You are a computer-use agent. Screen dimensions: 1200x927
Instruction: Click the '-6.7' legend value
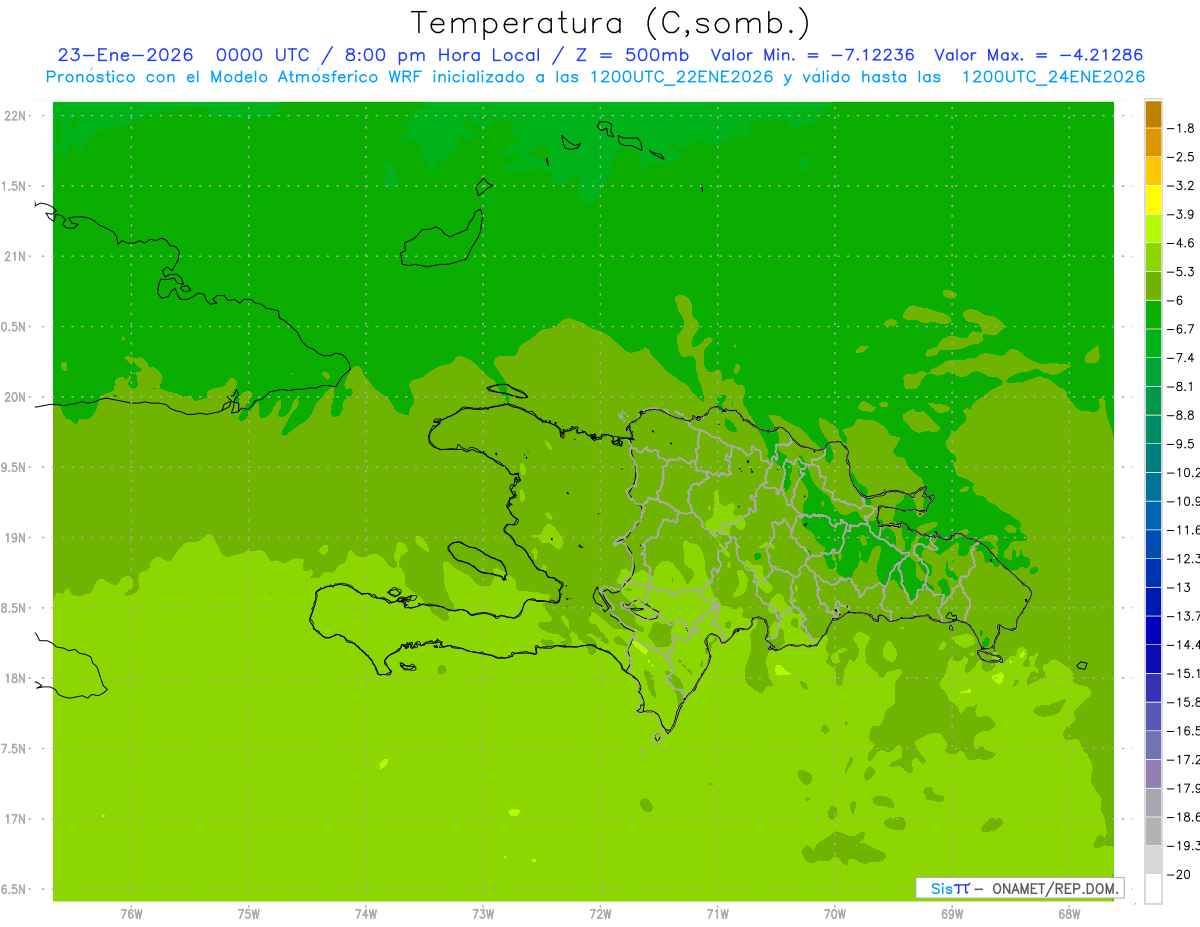pyautogui.click(x=1182, y=329)
